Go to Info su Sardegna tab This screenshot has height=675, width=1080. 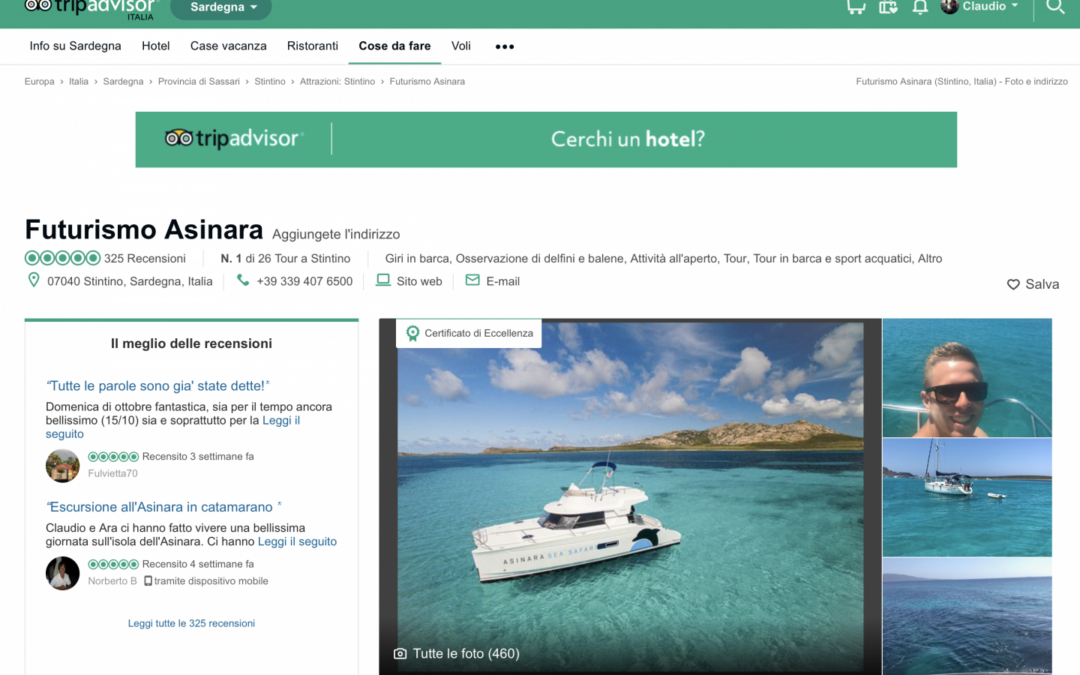coord(75,46)
